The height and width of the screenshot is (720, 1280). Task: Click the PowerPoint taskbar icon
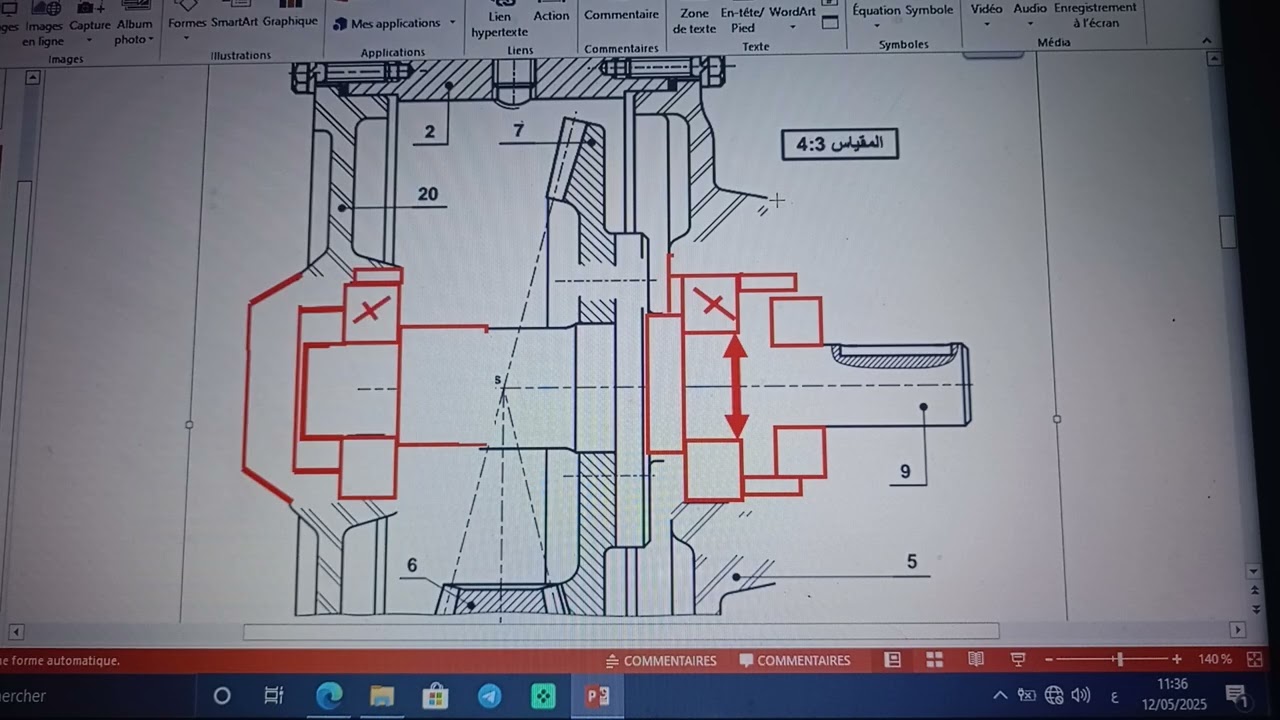(597, 696)
